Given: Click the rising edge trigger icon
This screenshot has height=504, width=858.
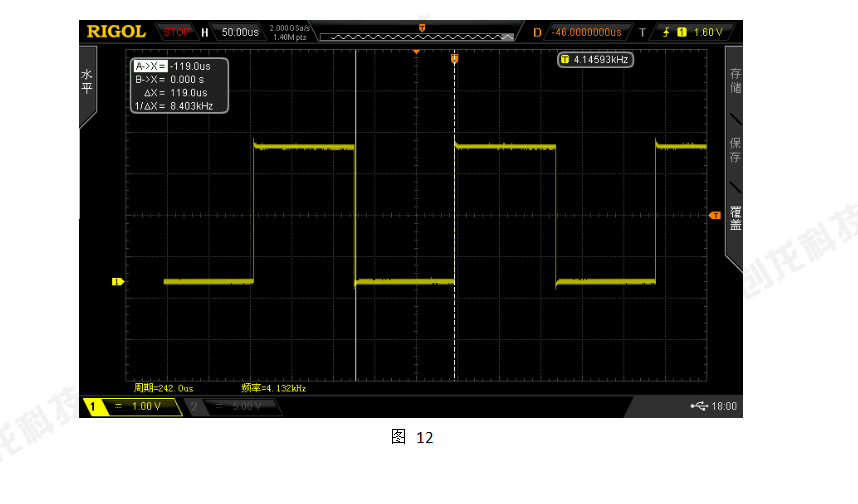Looking at the screenshot, I should click(x=666, y=32).
